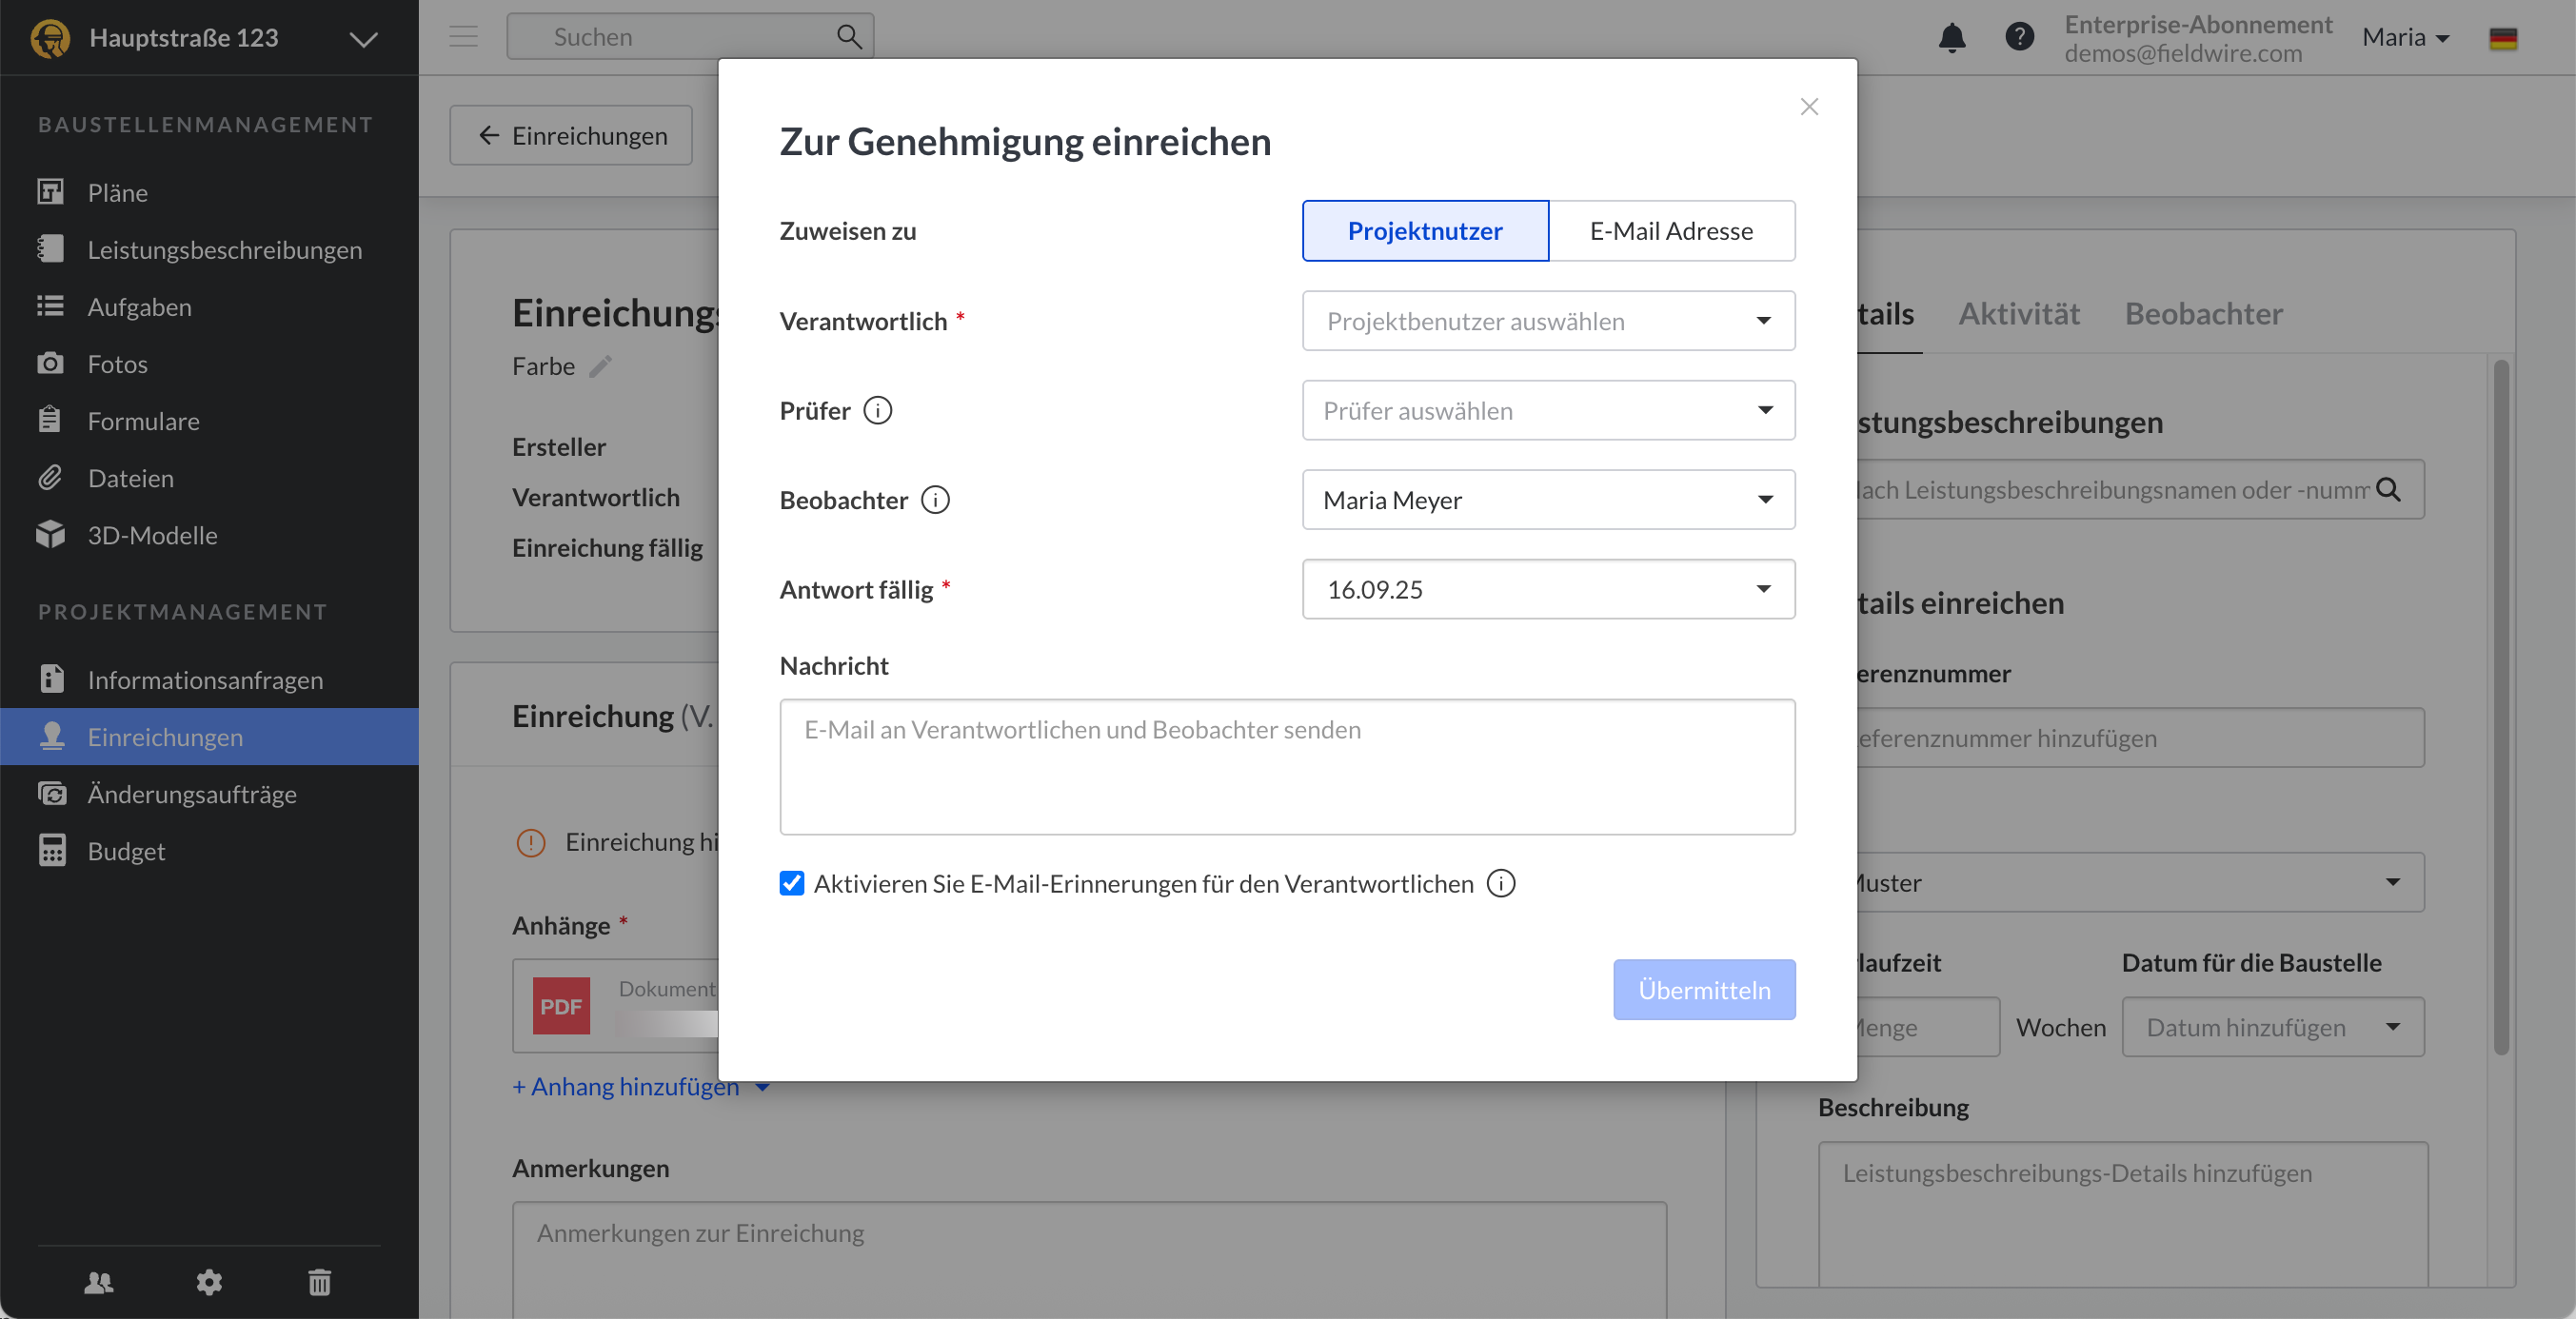Open Projektbenutzer auswählen dropdown
This screenshot has height=1319, width=2576.
[1547, 321]
